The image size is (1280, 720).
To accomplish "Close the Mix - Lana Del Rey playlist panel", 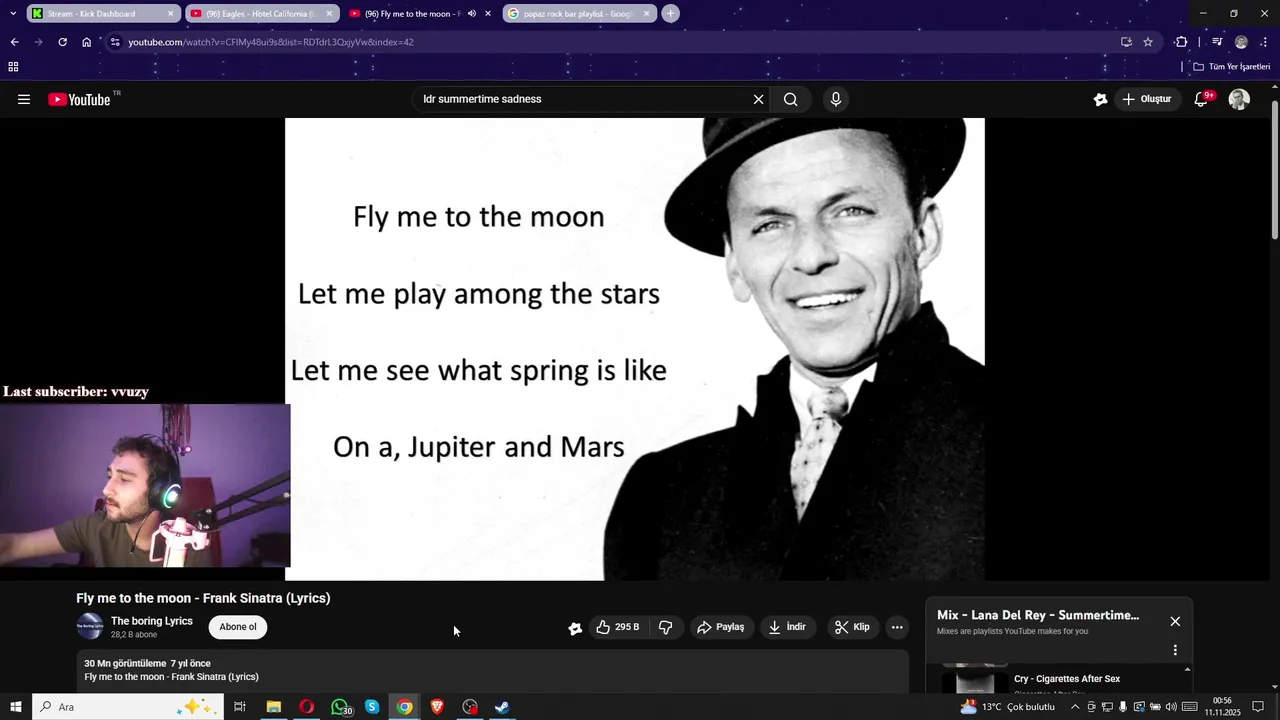I will point(1175,621).
